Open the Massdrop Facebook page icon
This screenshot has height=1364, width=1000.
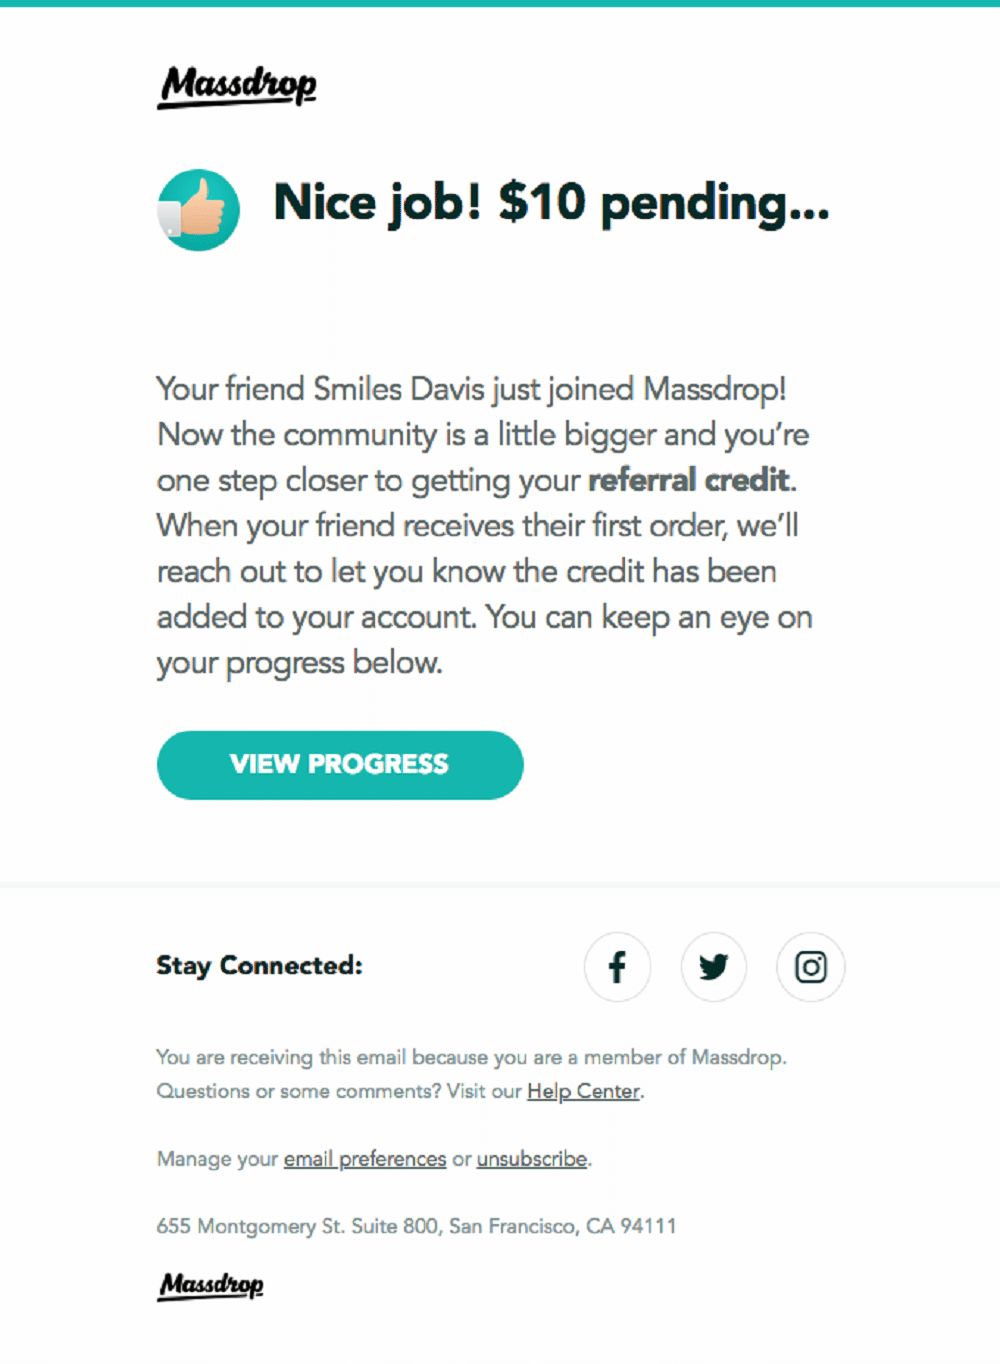click(x=618, y=967)
